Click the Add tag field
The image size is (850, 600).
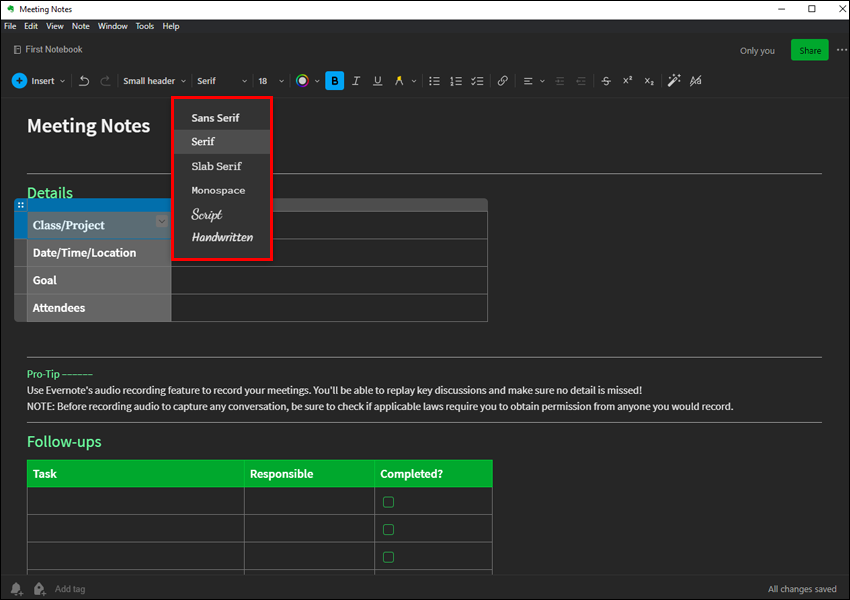(70, 589)
